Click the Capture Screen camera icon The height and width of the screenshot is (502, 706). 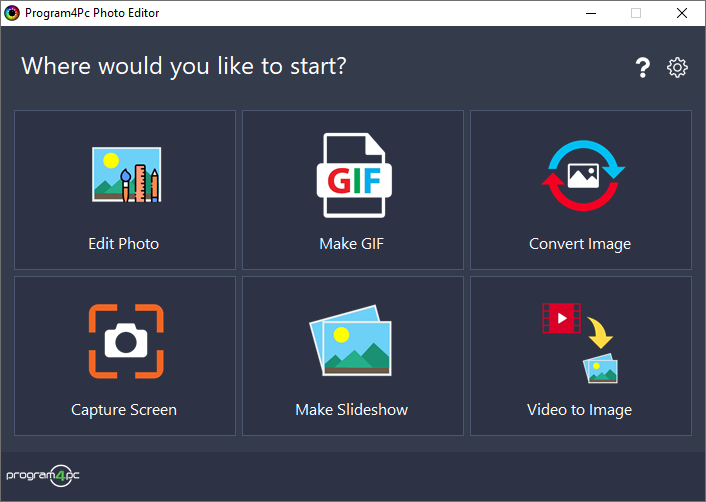coord(126,341)
